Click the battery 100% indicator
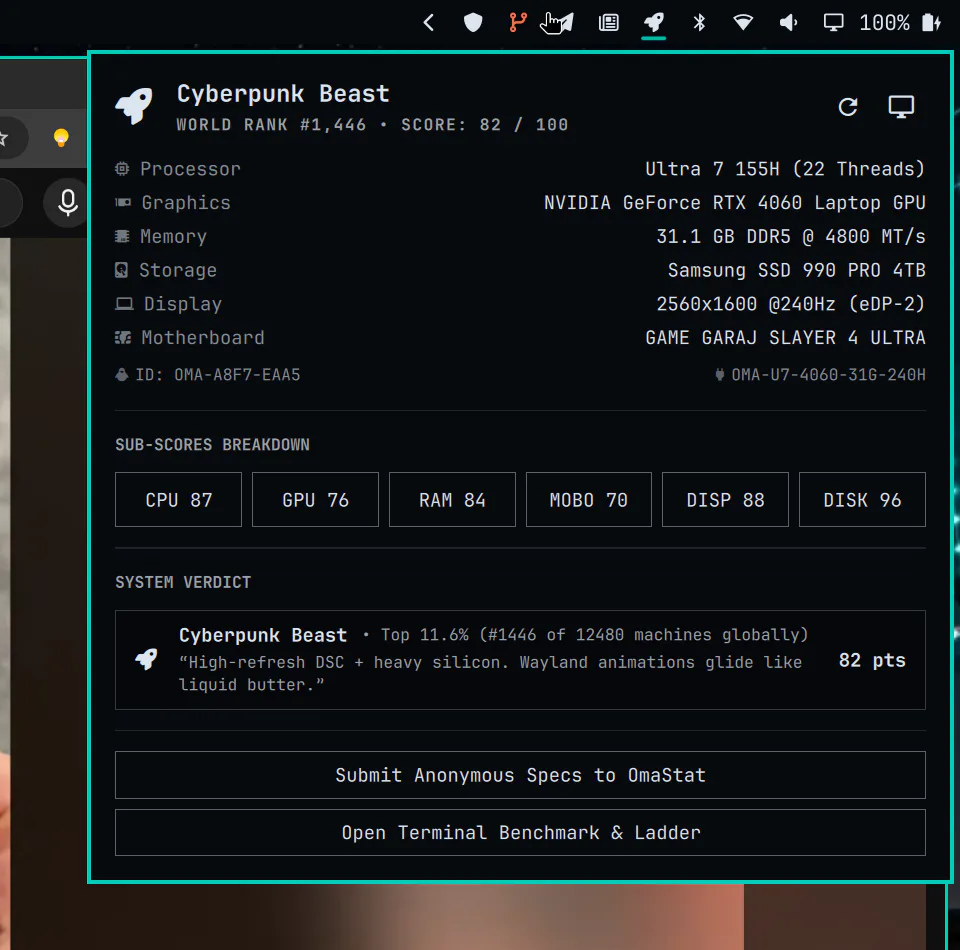Screen dimensions: 960x950 [x=899, y=23]
